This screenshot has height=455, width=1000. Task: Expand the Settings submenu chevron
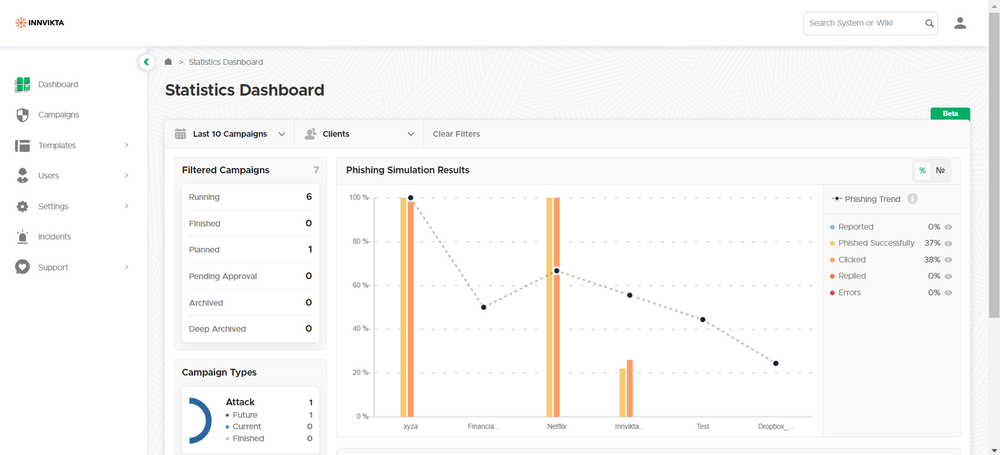pos(126,206)
